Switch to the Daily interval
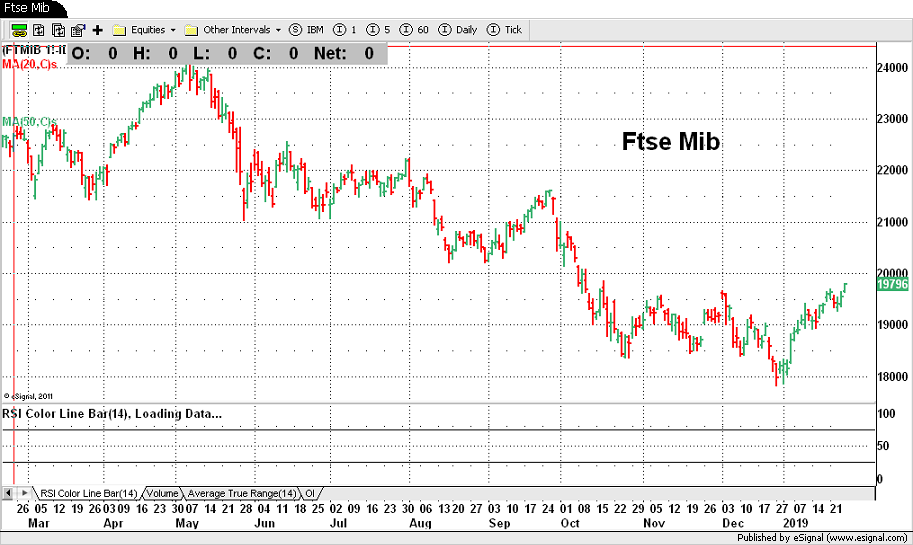913x545 pixels. tap(458, 30)
